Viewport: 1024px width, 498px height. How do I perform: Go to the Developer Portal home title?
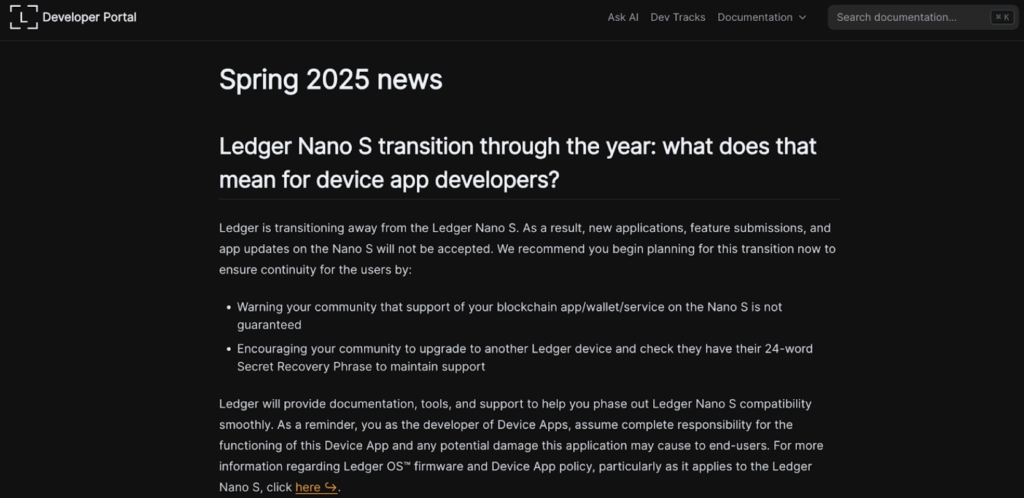coord(89,17)
